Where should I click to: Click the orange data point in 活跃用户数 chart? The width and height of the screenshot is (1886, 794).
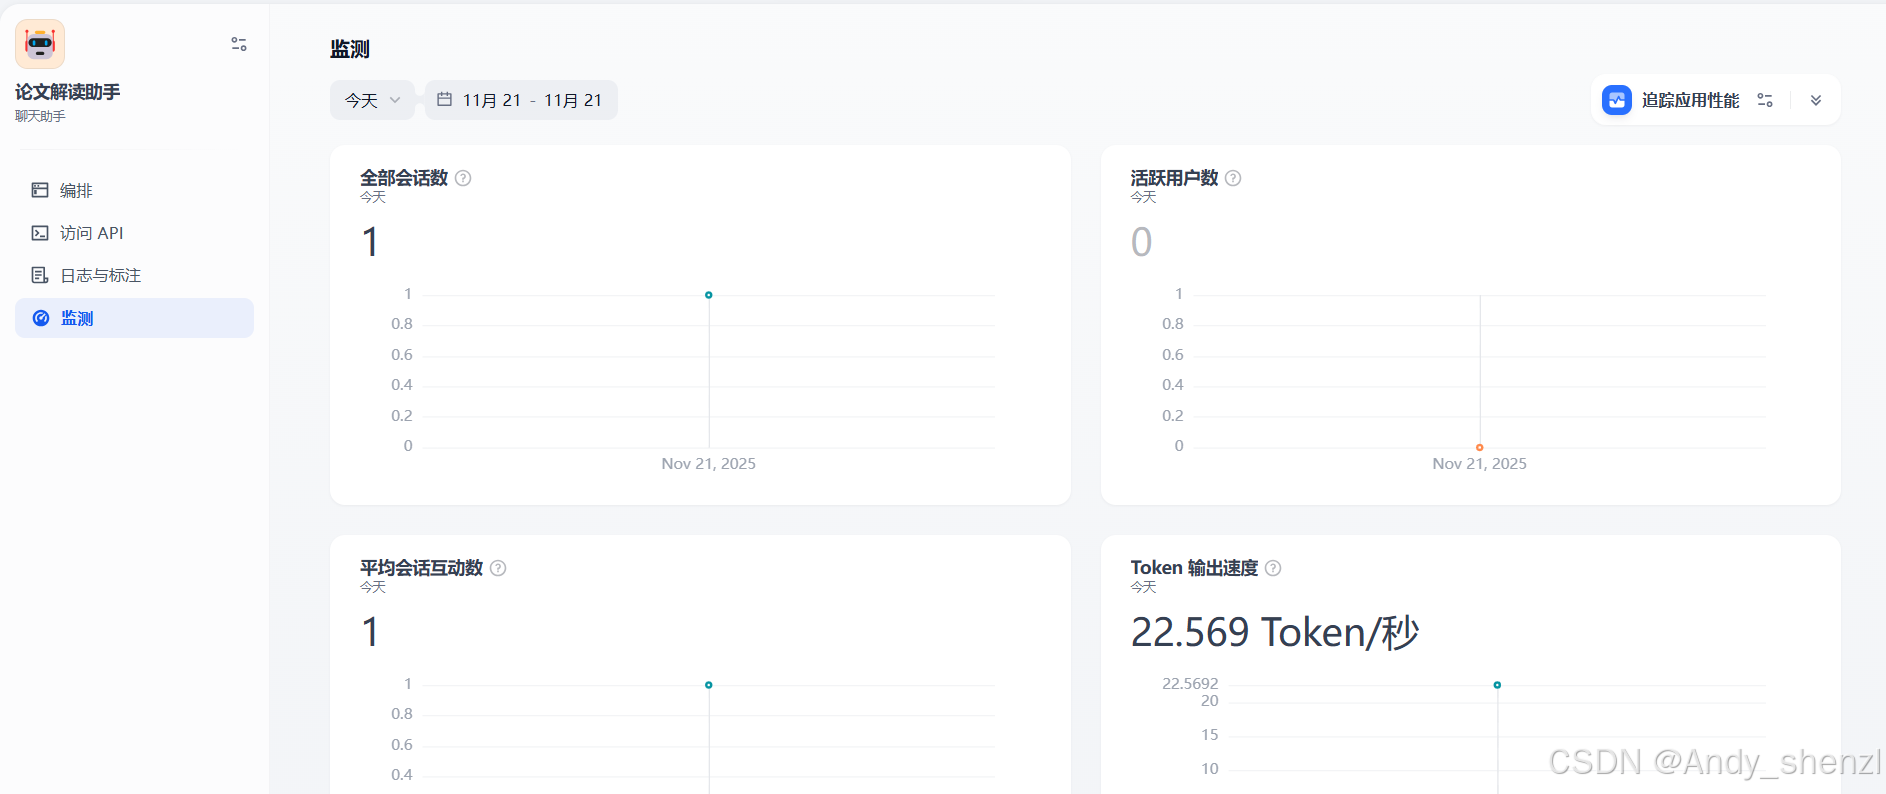click(x=1480, y=447)
